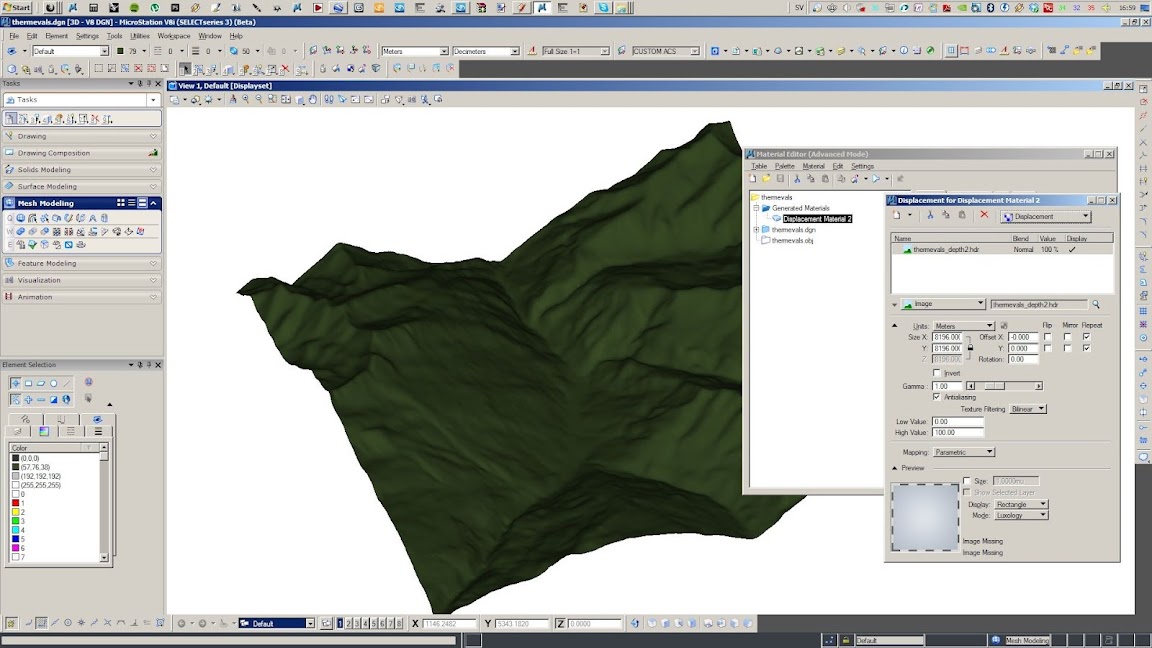1152x648 pixels.
Task: Click the lock icon linking Size X/Y
Action: coord(969,348)
